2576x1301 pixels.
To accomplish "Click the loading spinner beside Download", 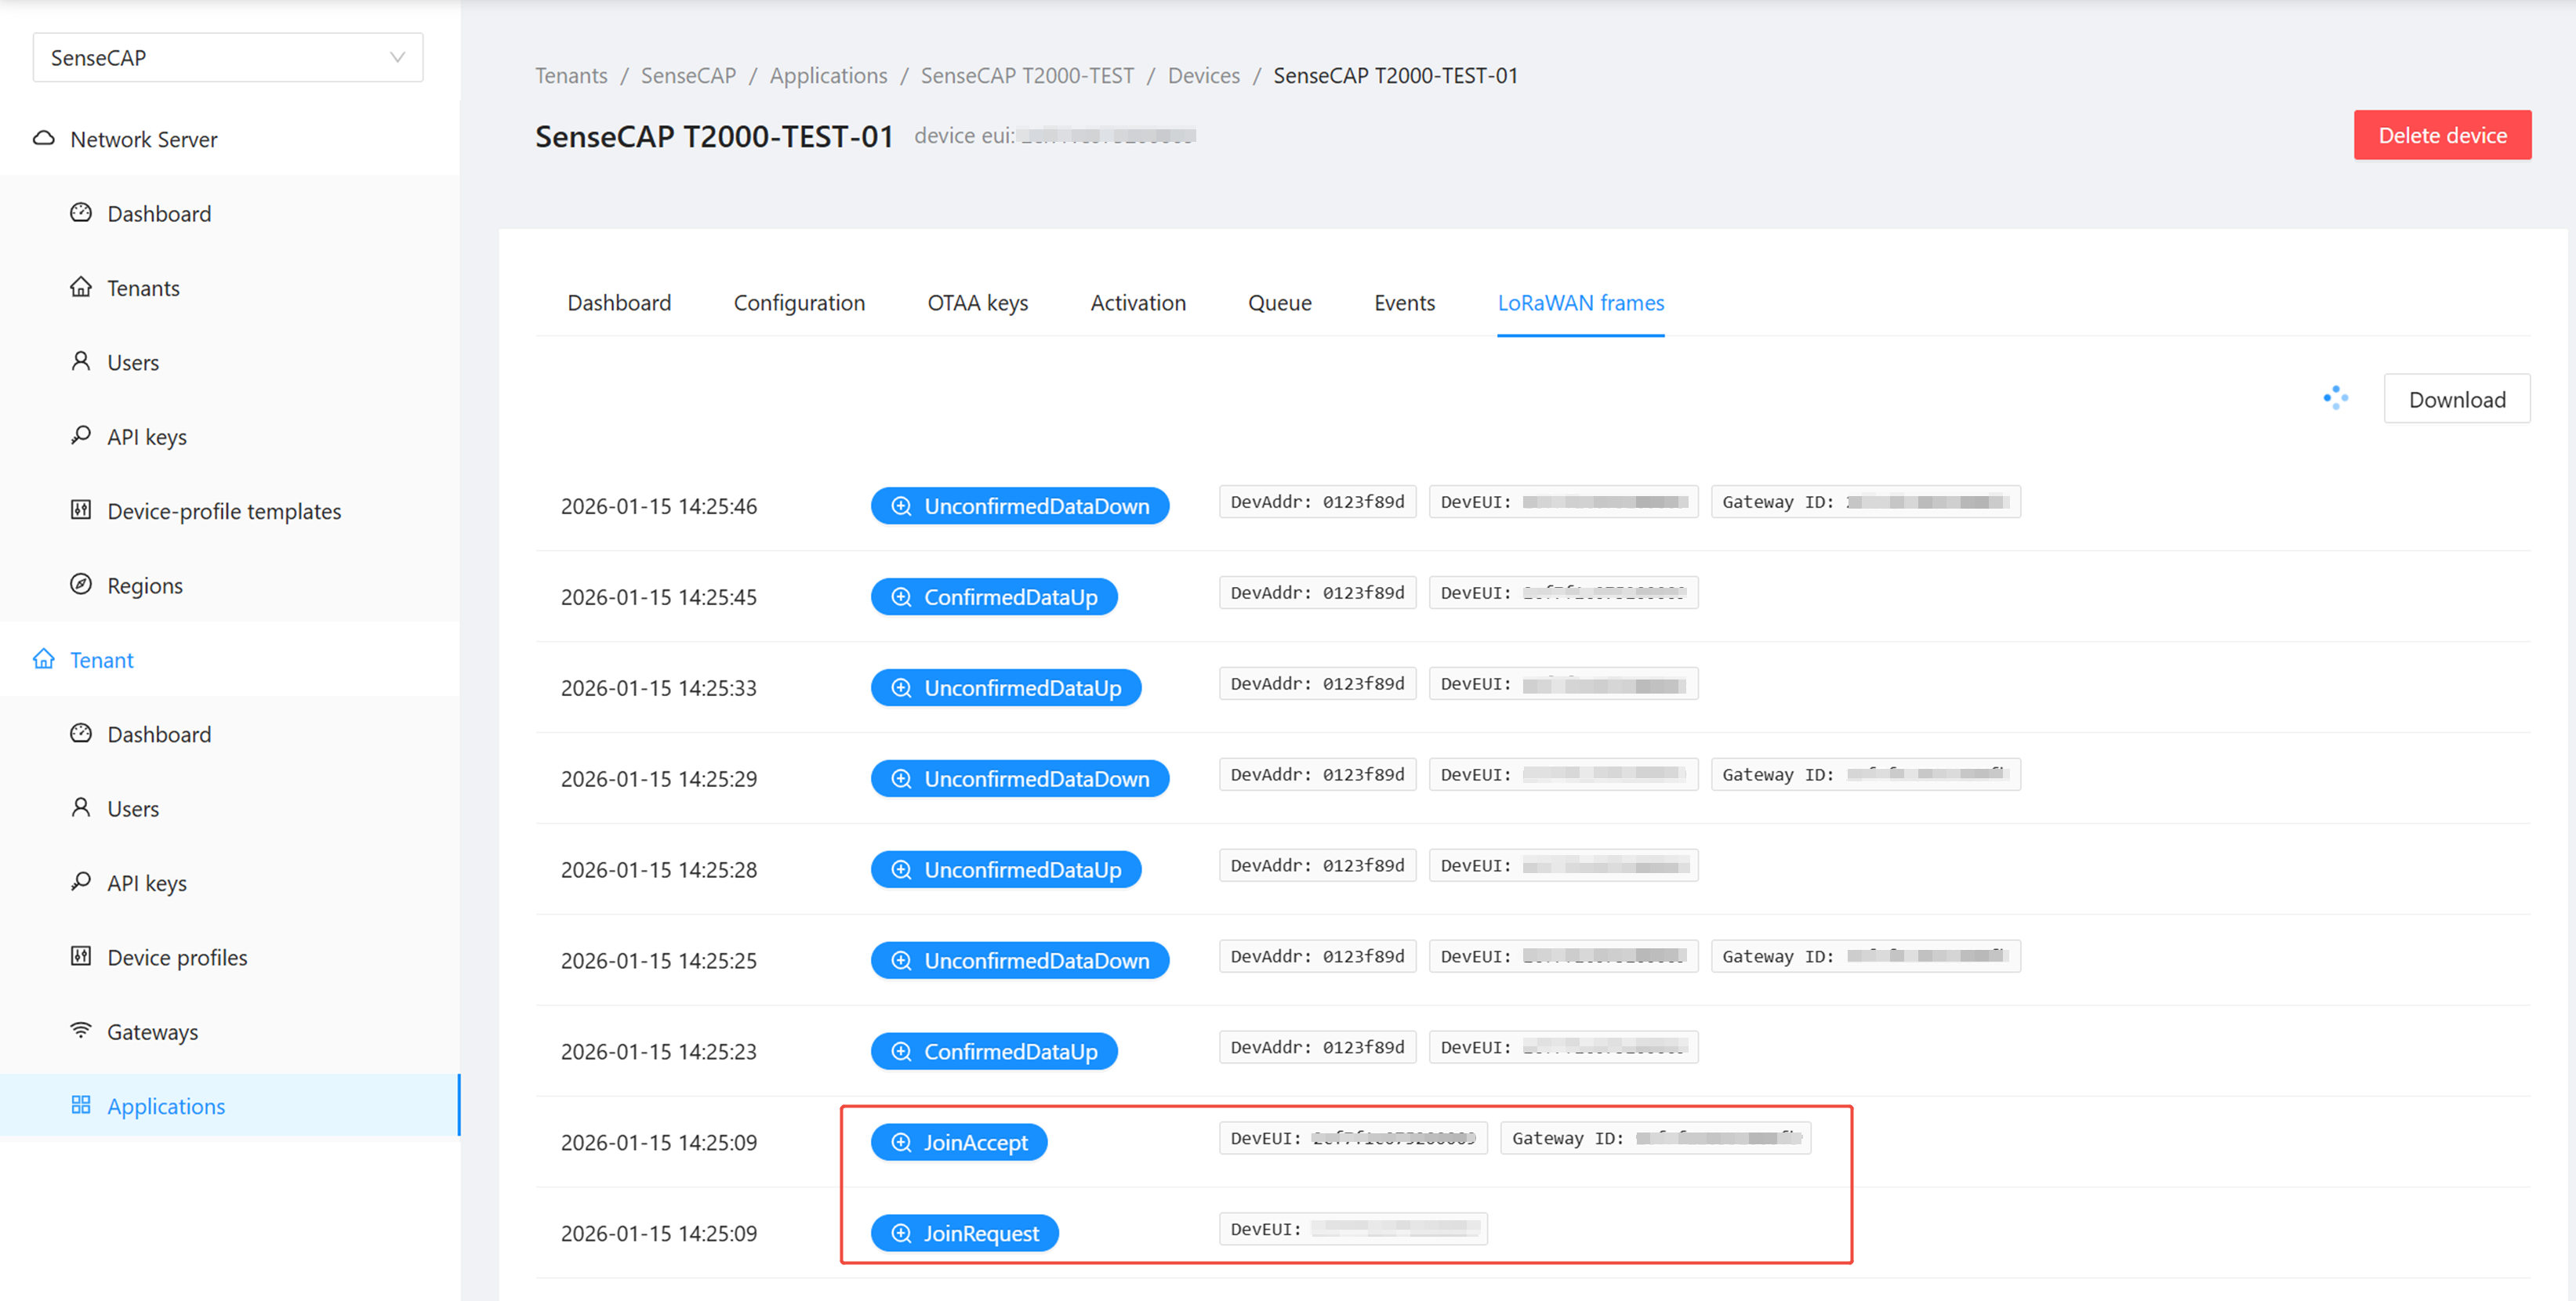I will click(x=2335, y=399).
